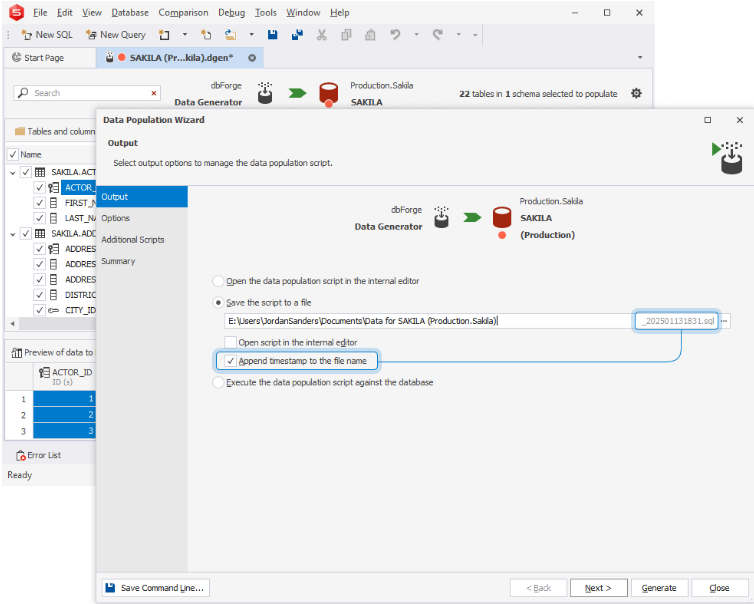Screen dimensions: 754x604
Task: Open the File menu
Action: pos(40,13)
